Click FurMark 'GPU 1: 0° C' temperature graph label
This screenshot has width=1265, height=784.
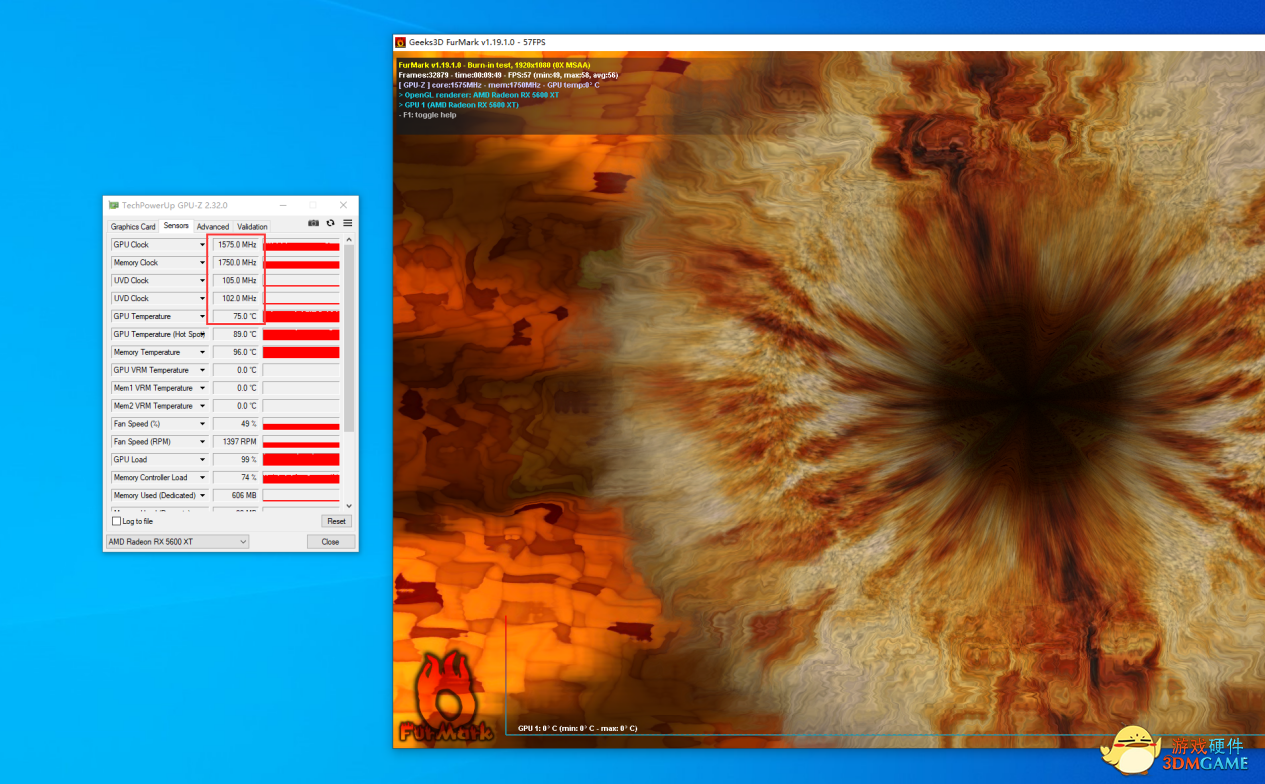pyautogui.click(x=577, y=728)
